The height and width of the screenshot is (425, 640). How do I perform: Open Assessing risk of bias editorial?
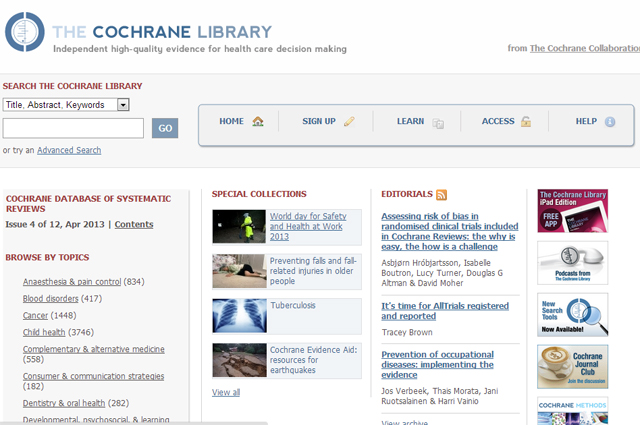[x=450, y=231]
